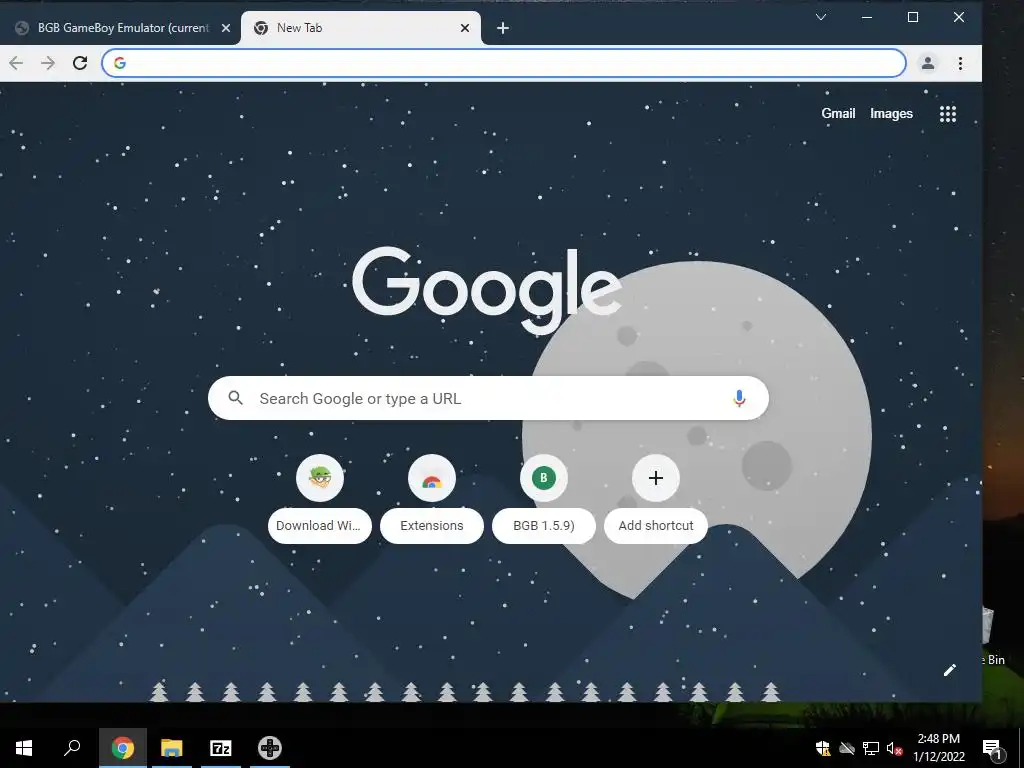Click the magnifier icon in search box
1024x768 pixels.
[236, 398]
